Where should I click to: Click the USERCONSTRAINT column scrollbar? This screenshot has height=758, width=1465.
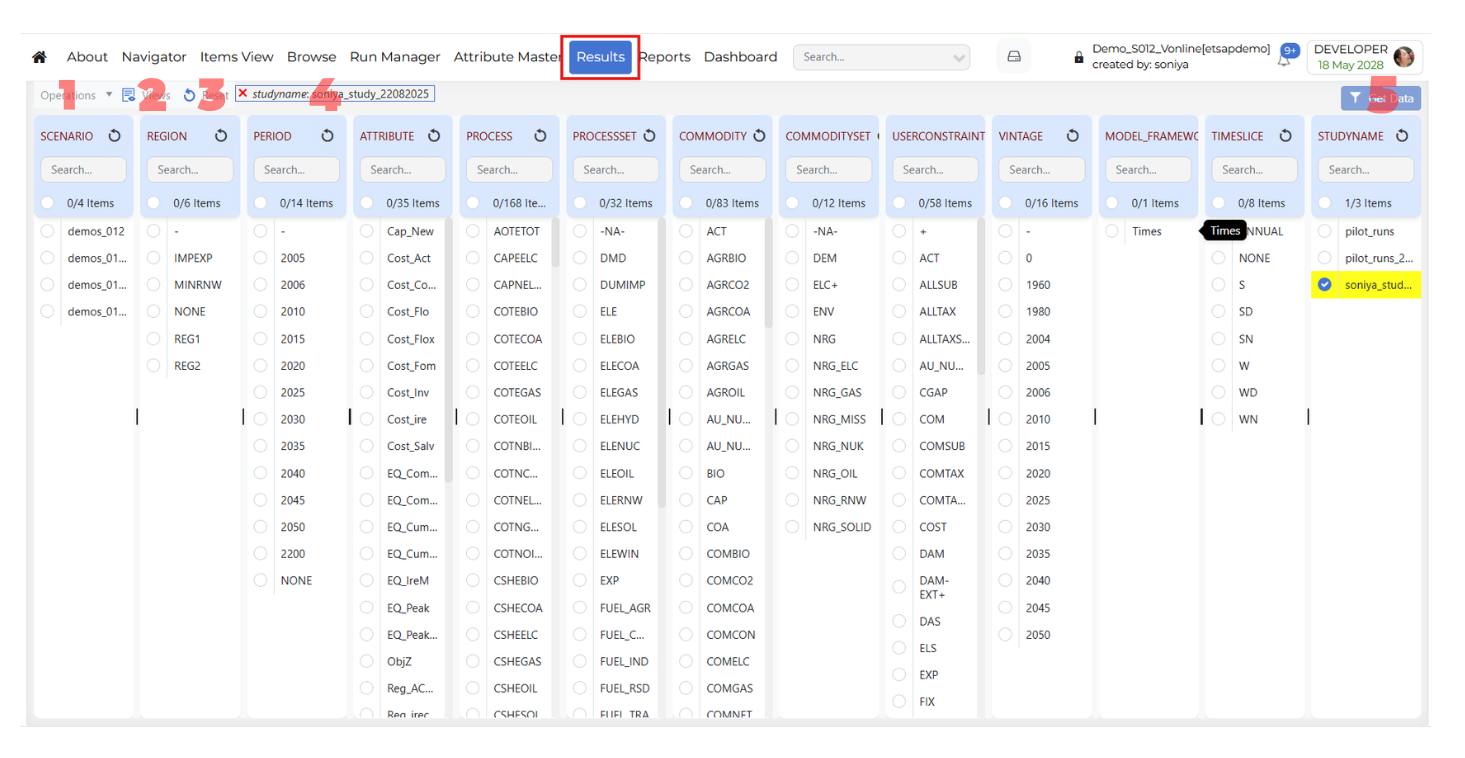coord(980,297)
